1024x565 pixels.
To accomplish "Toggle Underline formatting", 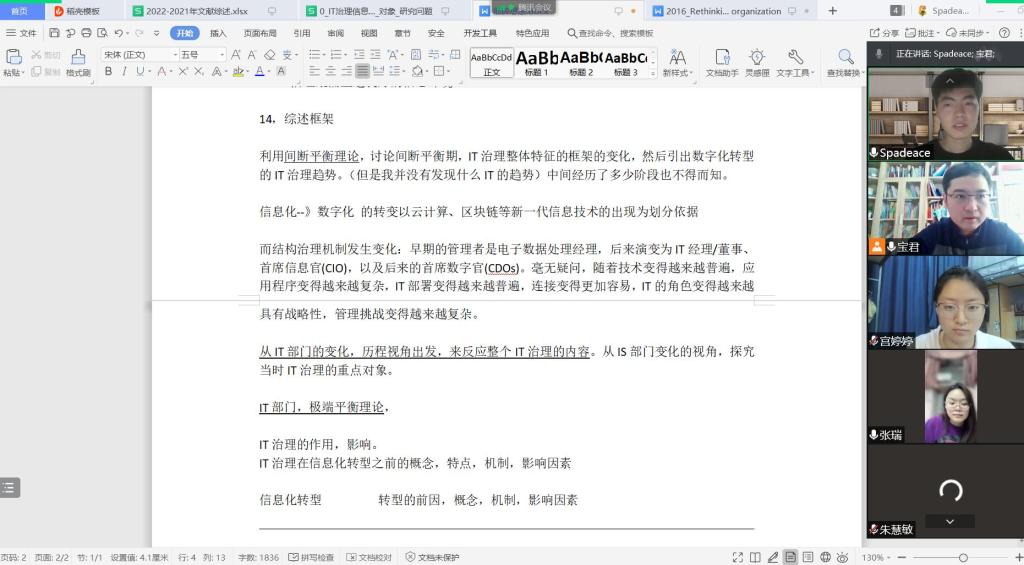I will (140, 71).
